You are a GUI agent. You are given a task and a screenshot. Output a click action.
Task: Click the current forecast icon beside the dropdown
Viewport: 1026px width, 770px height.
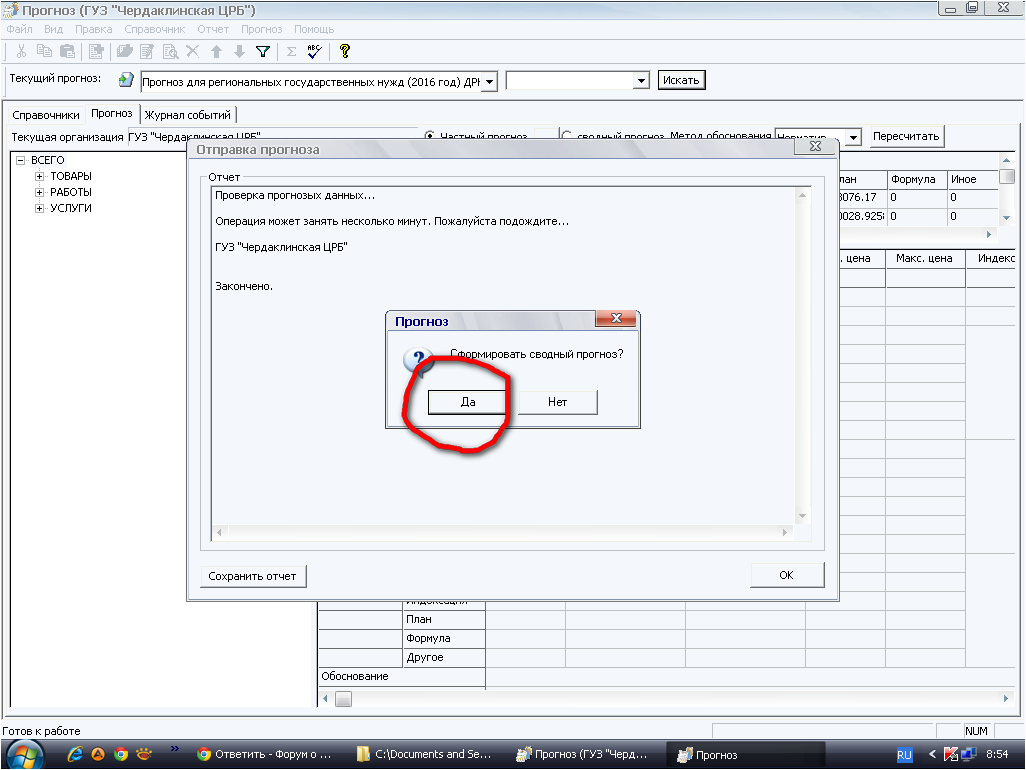tap(126, 80)
